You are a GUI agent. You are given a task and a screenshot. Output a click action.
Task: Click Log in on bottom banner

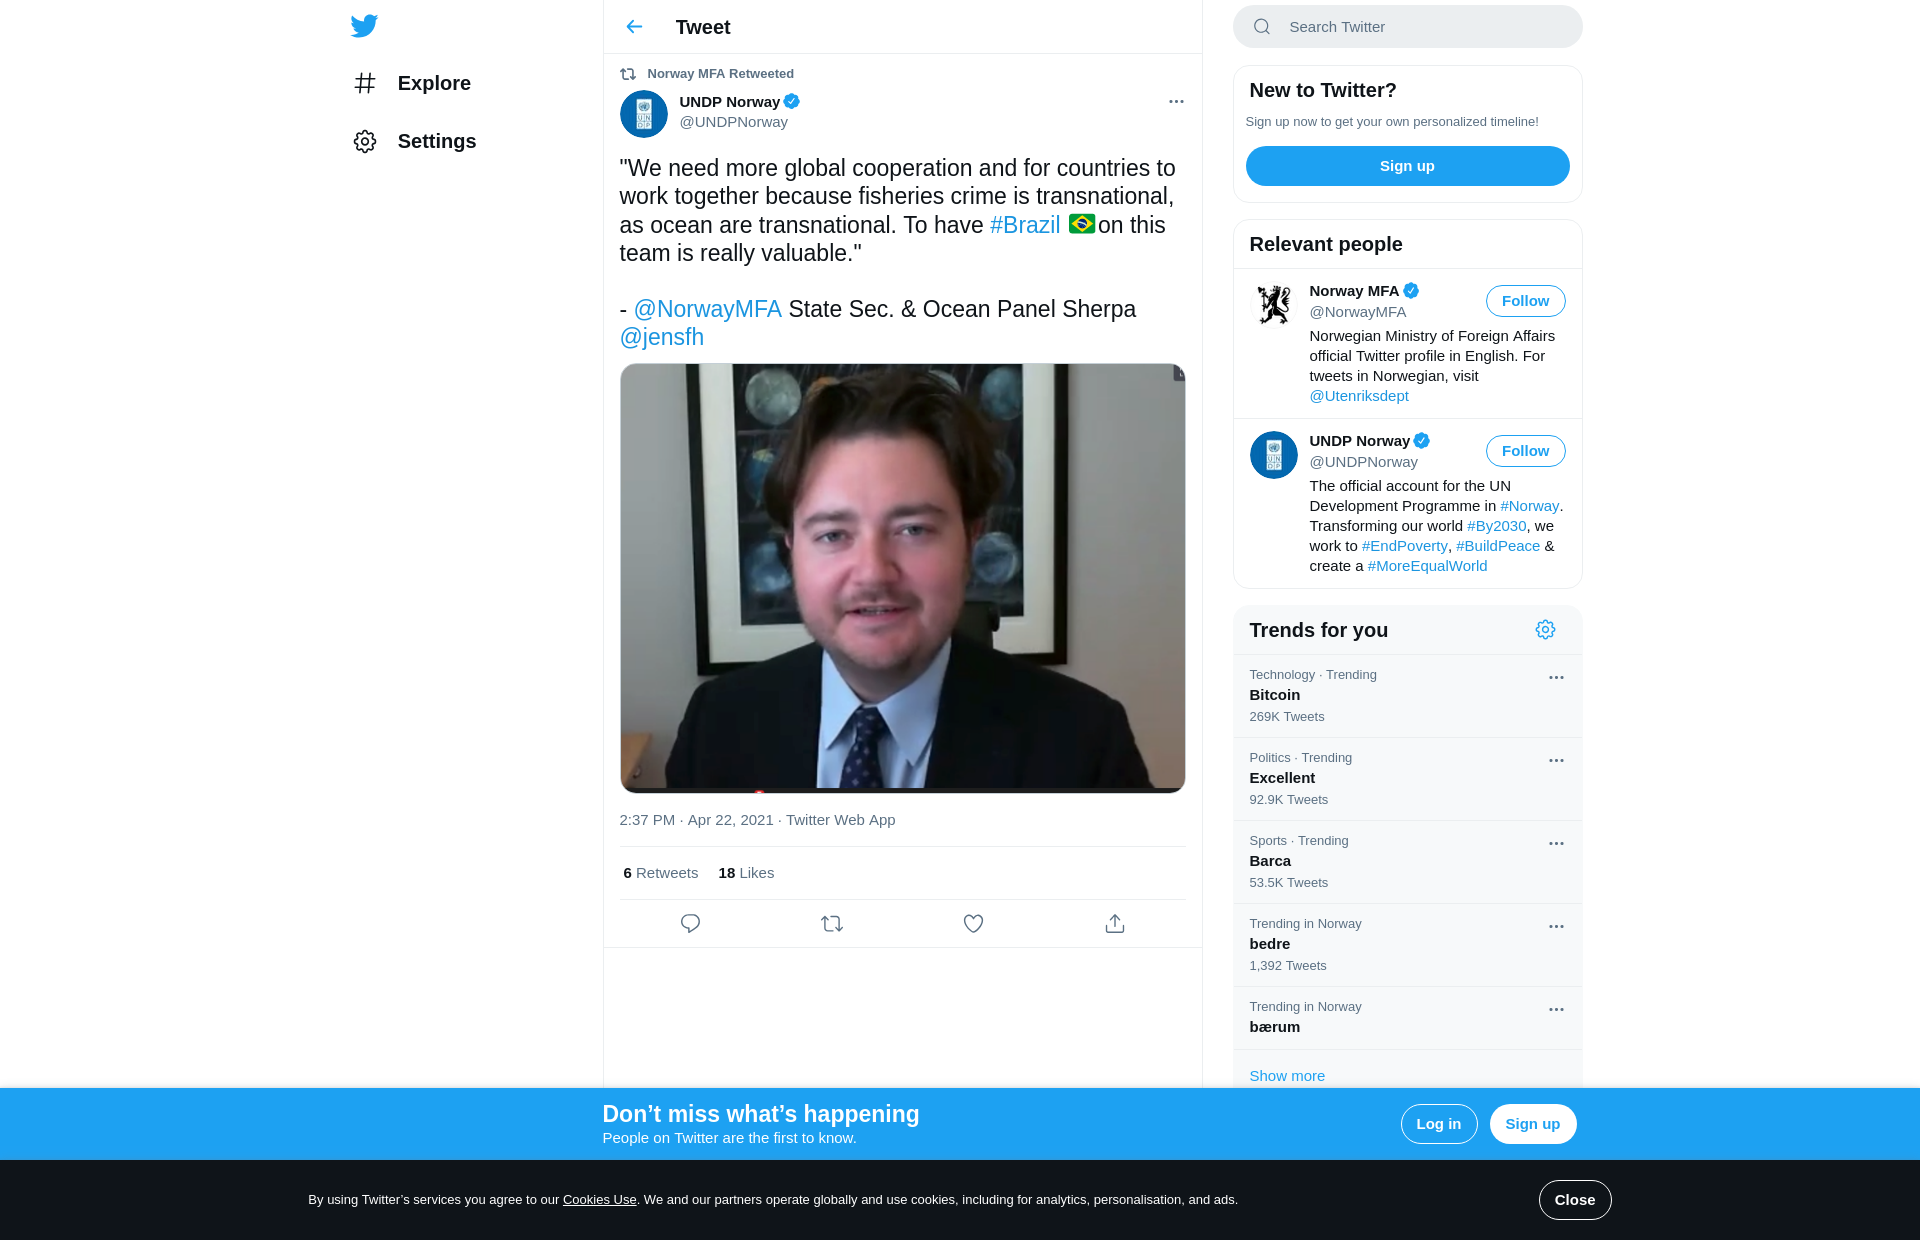(x=1438, y=1124)
